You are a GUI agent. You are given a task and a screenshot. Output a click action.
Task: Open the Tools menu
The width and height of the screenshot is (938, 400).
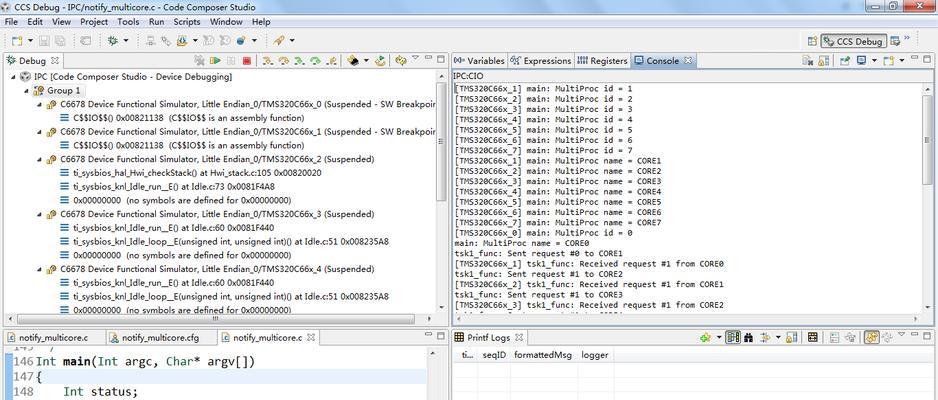[x=128, y=22]
